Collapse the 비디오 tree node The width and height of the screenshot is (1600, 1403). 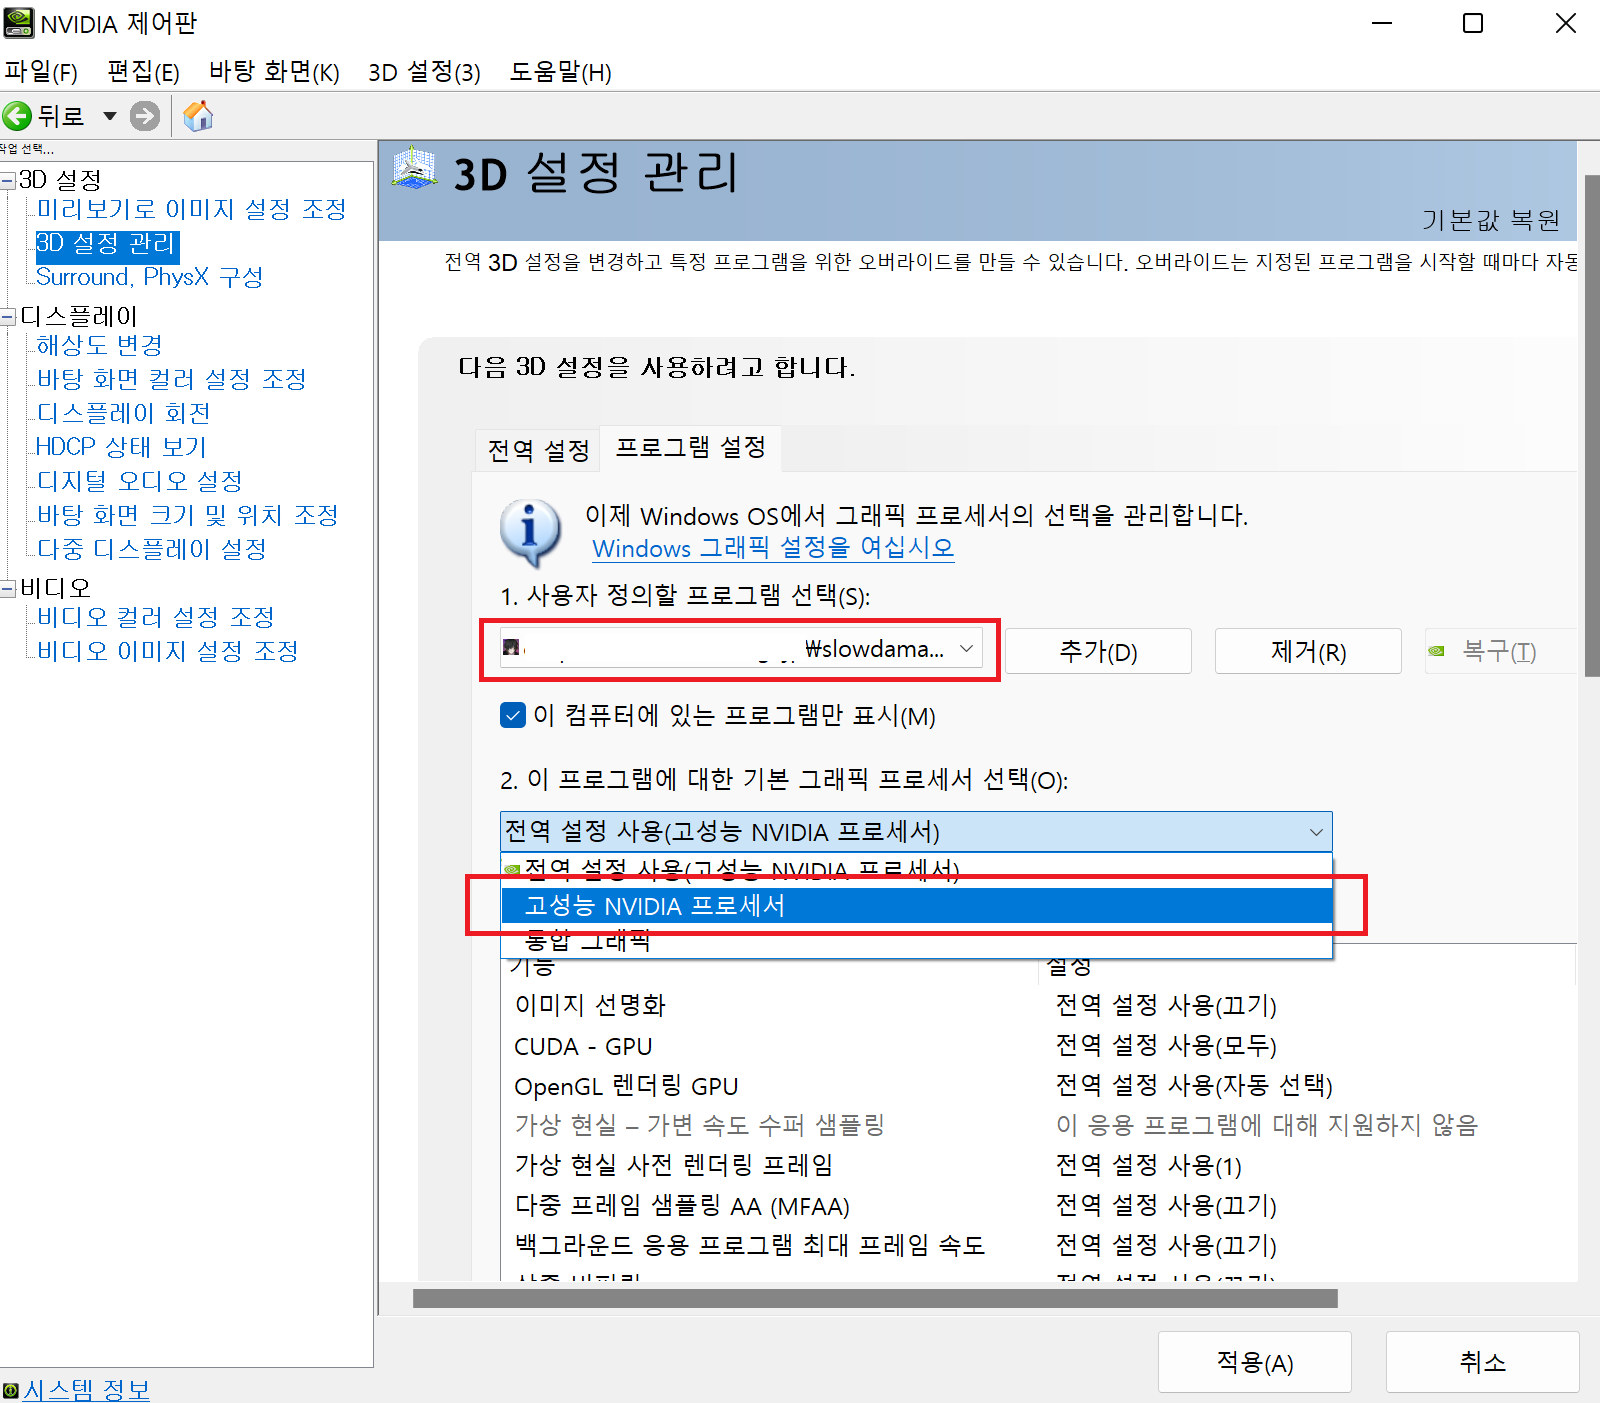coord(8,588)
